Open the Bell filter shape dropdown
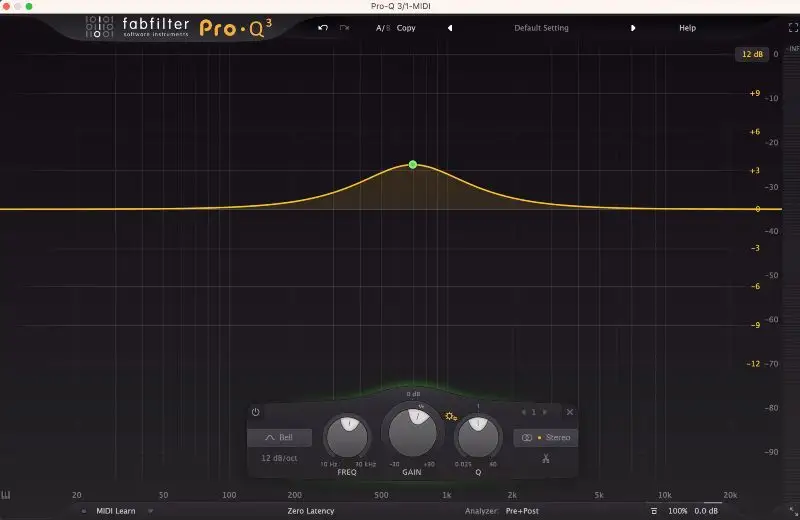 pos(280,437)
